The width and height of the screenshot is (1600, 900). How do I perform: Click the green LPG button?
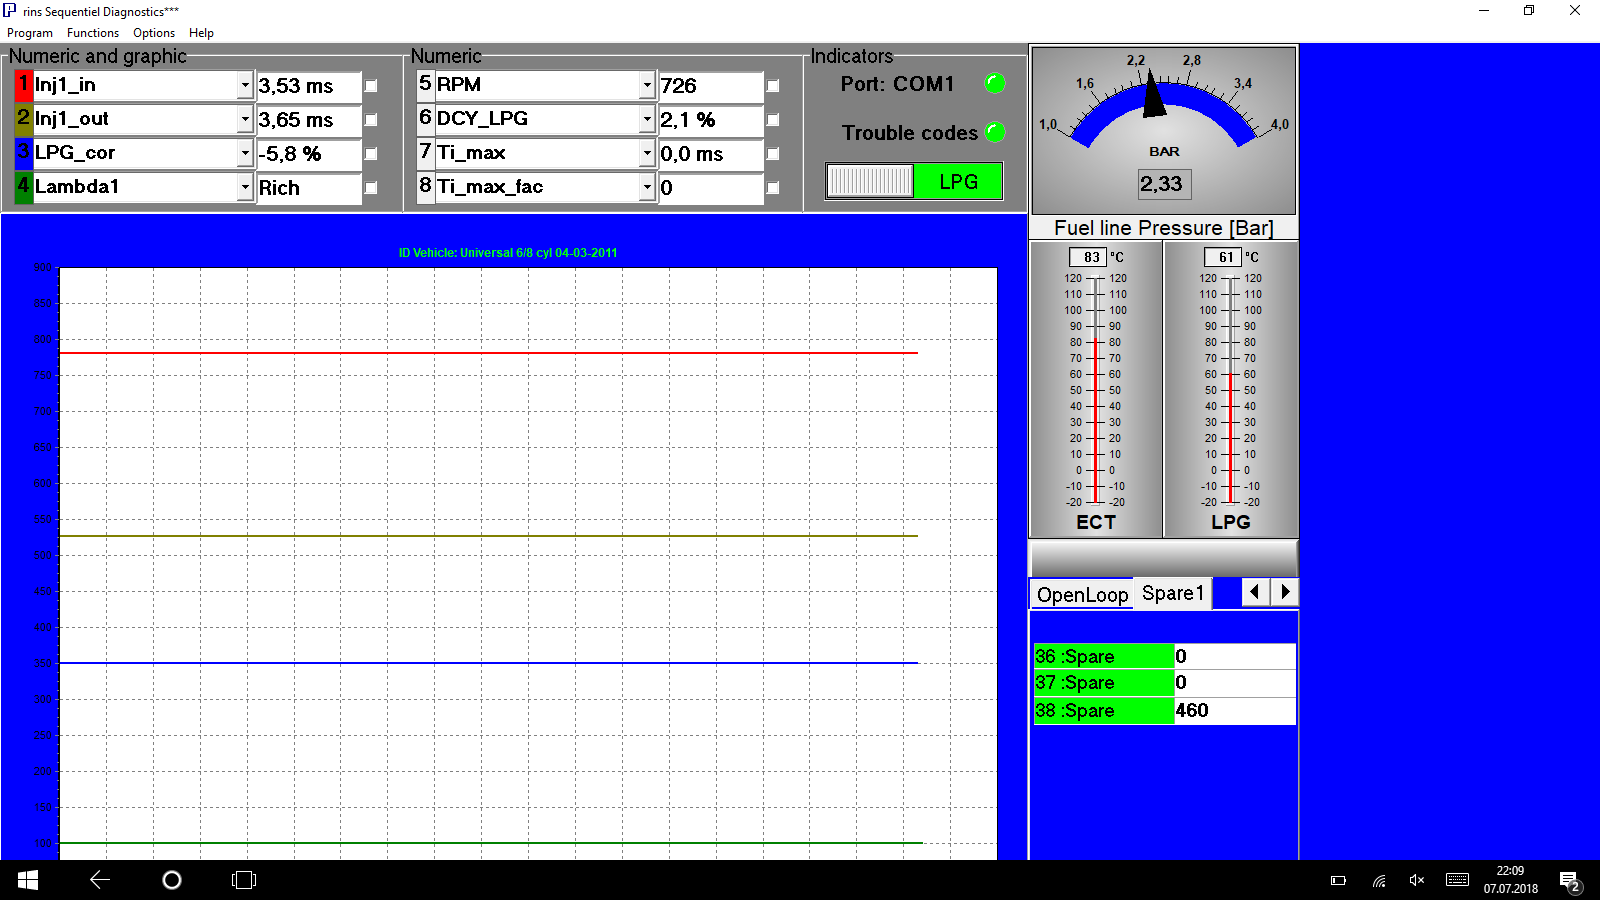point(958,181)
